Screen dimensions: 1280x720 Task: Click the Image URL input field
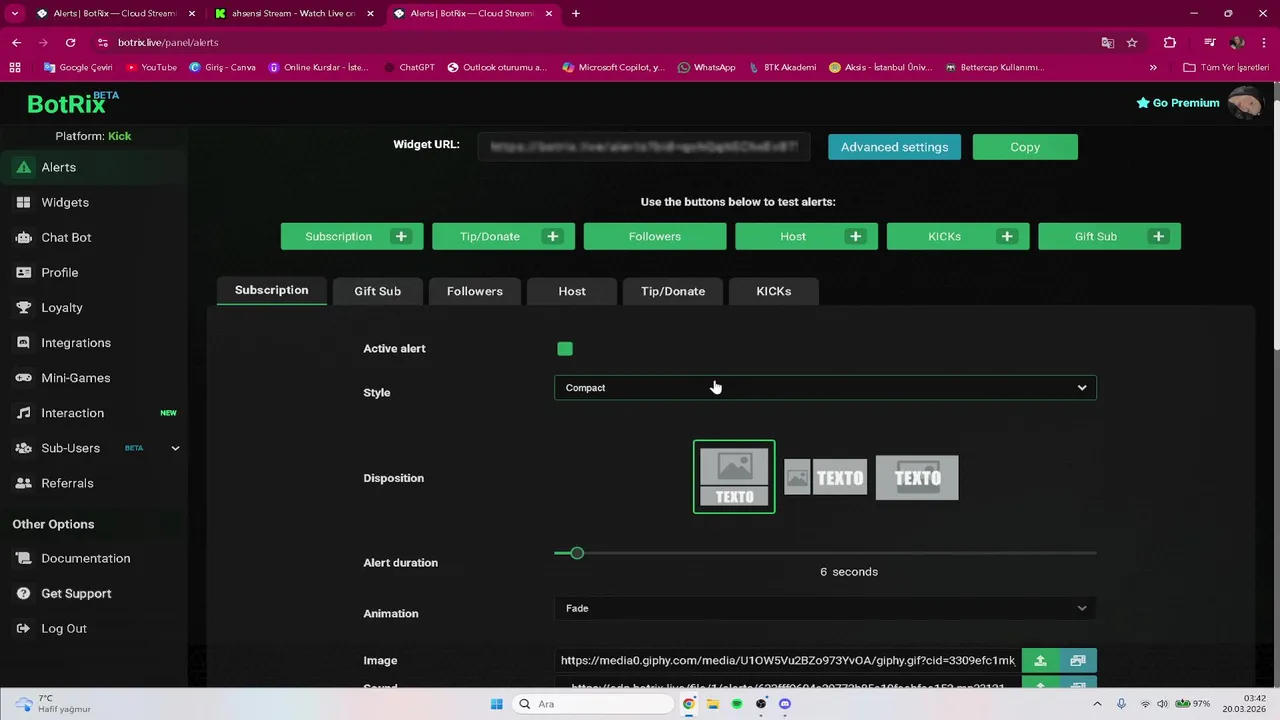pos(788,660)
